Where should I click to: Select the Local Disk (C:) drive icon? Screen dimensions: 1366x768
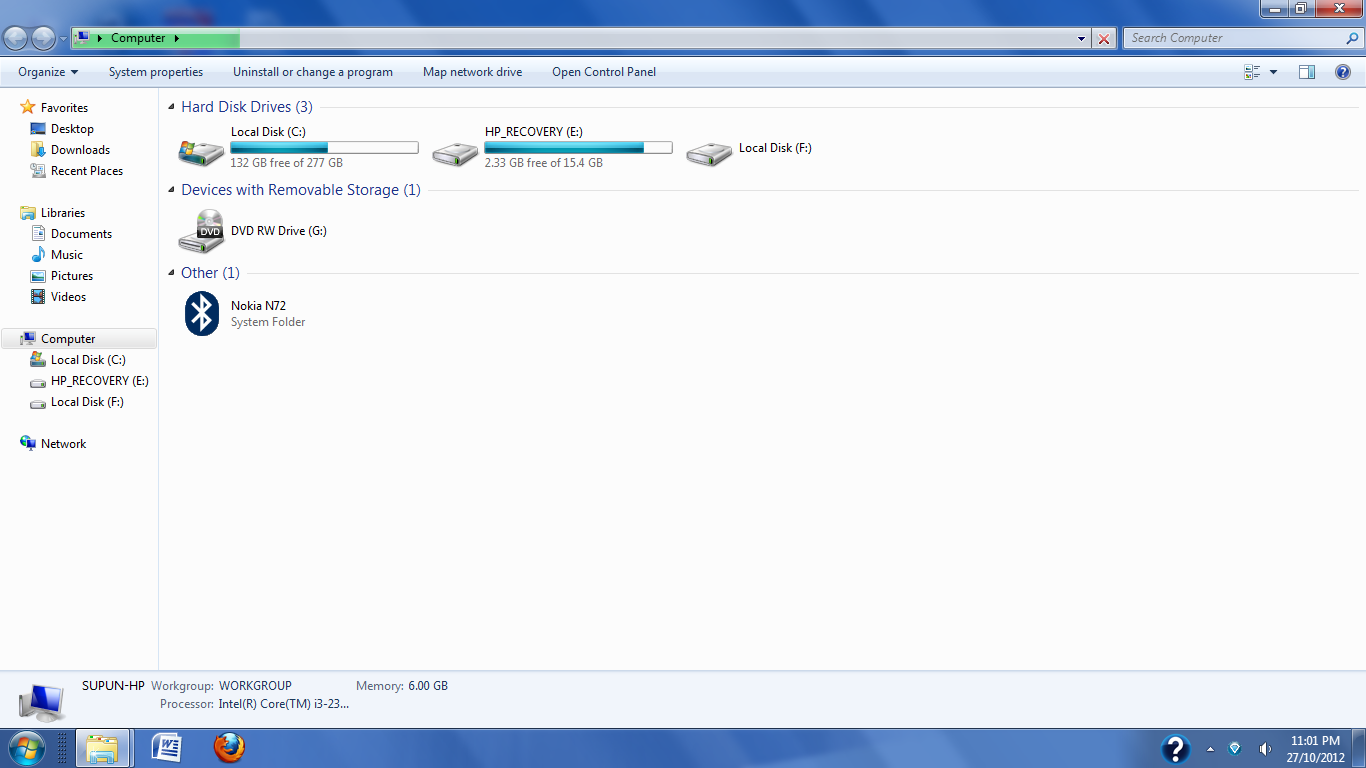(x=201, y=152)
